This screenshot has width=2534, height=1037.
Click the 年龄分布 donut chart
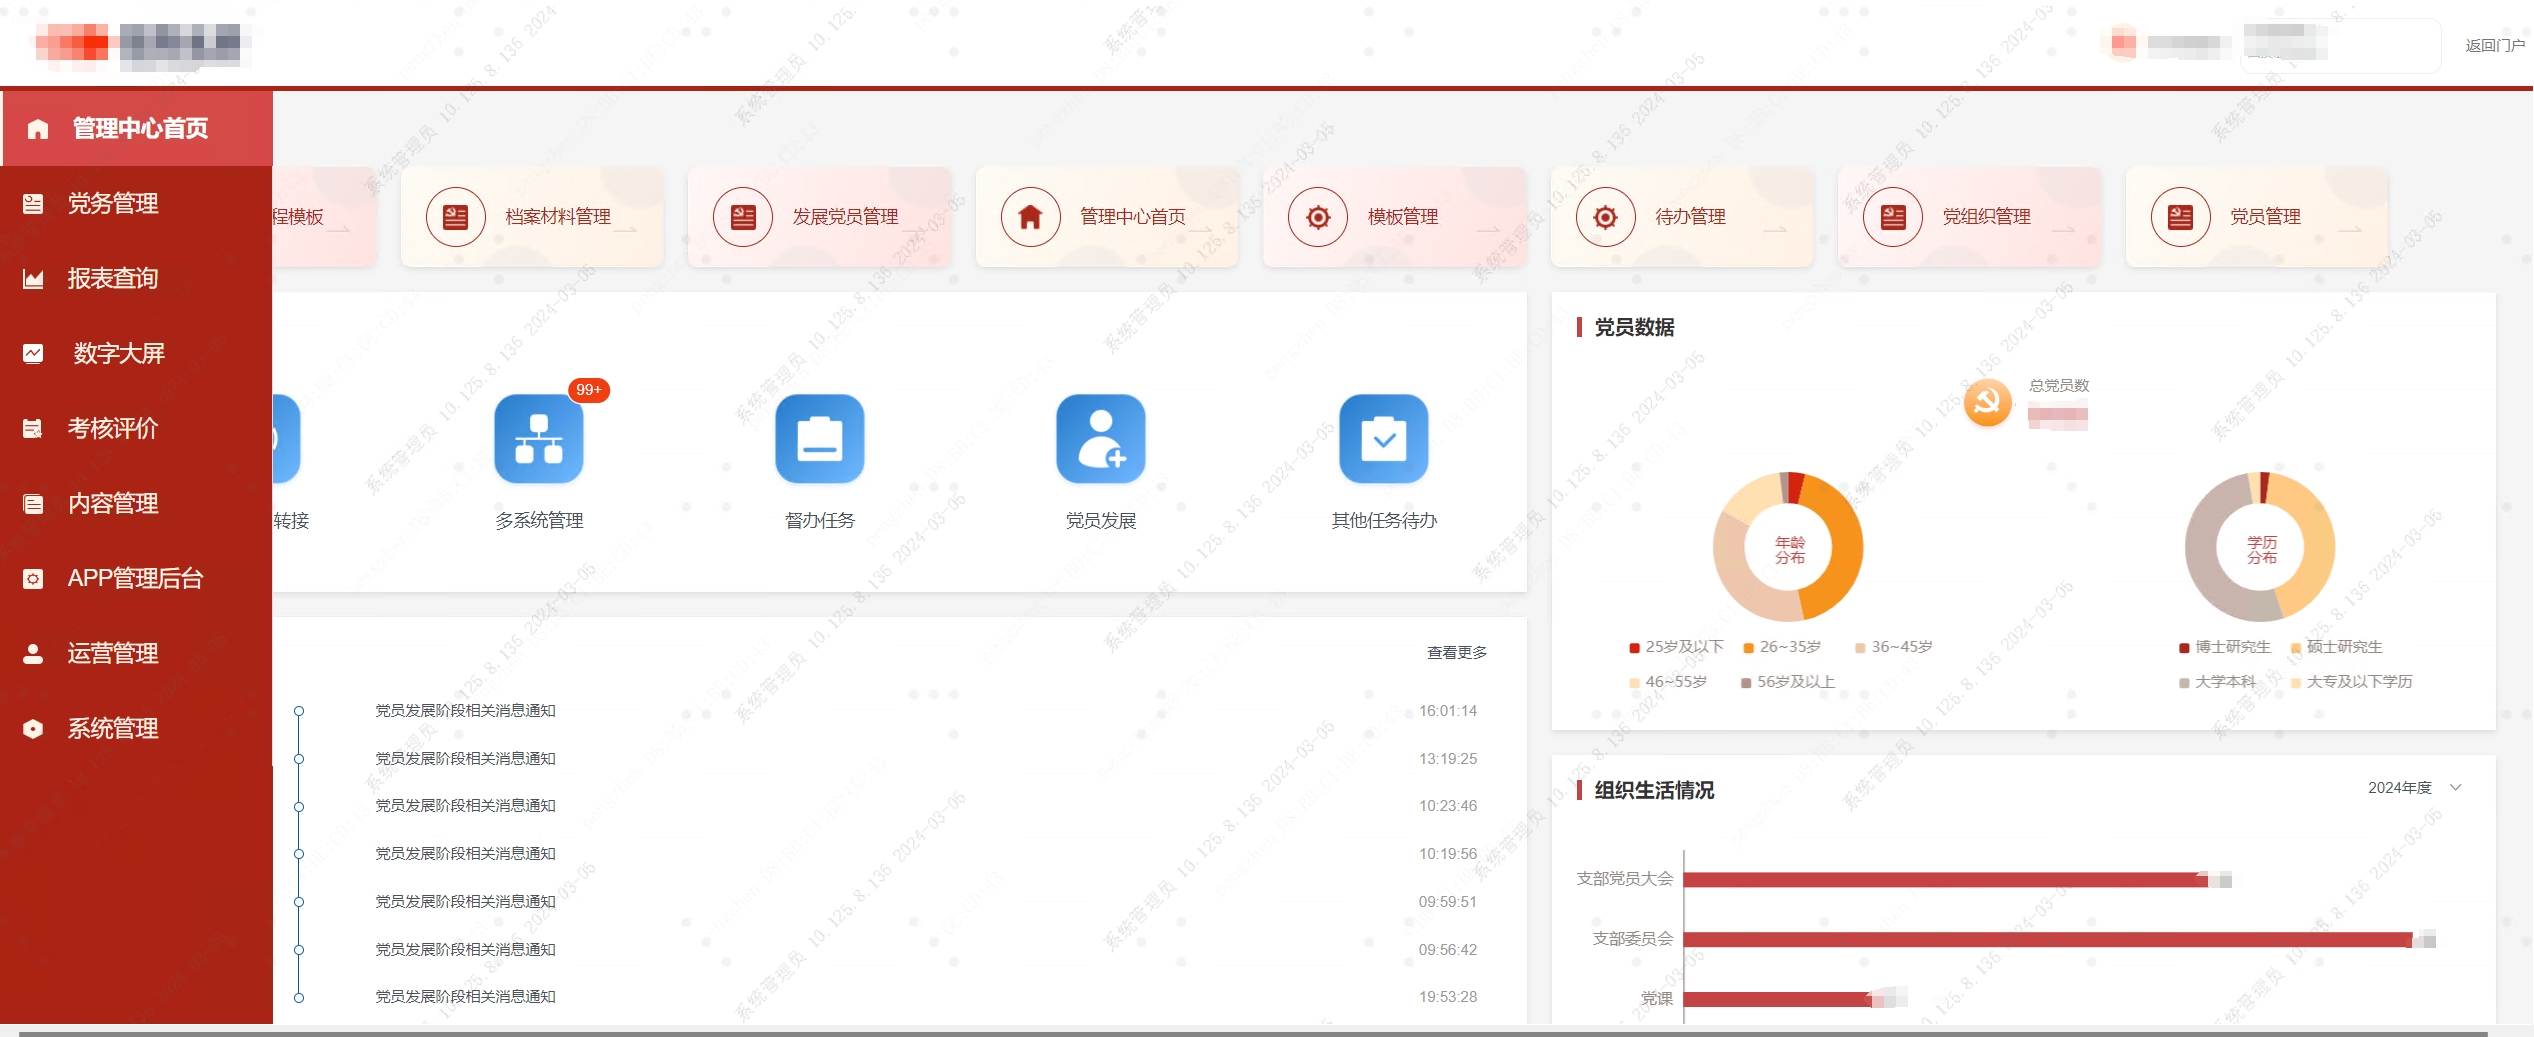pyautogui.click(x=1788, y=547)
